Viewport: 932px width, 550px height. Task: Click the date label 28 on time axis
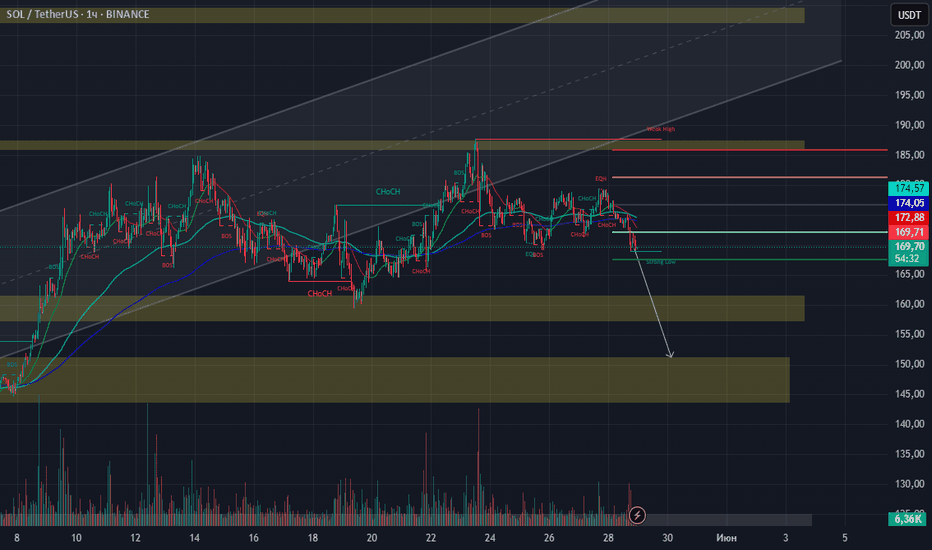608,538
